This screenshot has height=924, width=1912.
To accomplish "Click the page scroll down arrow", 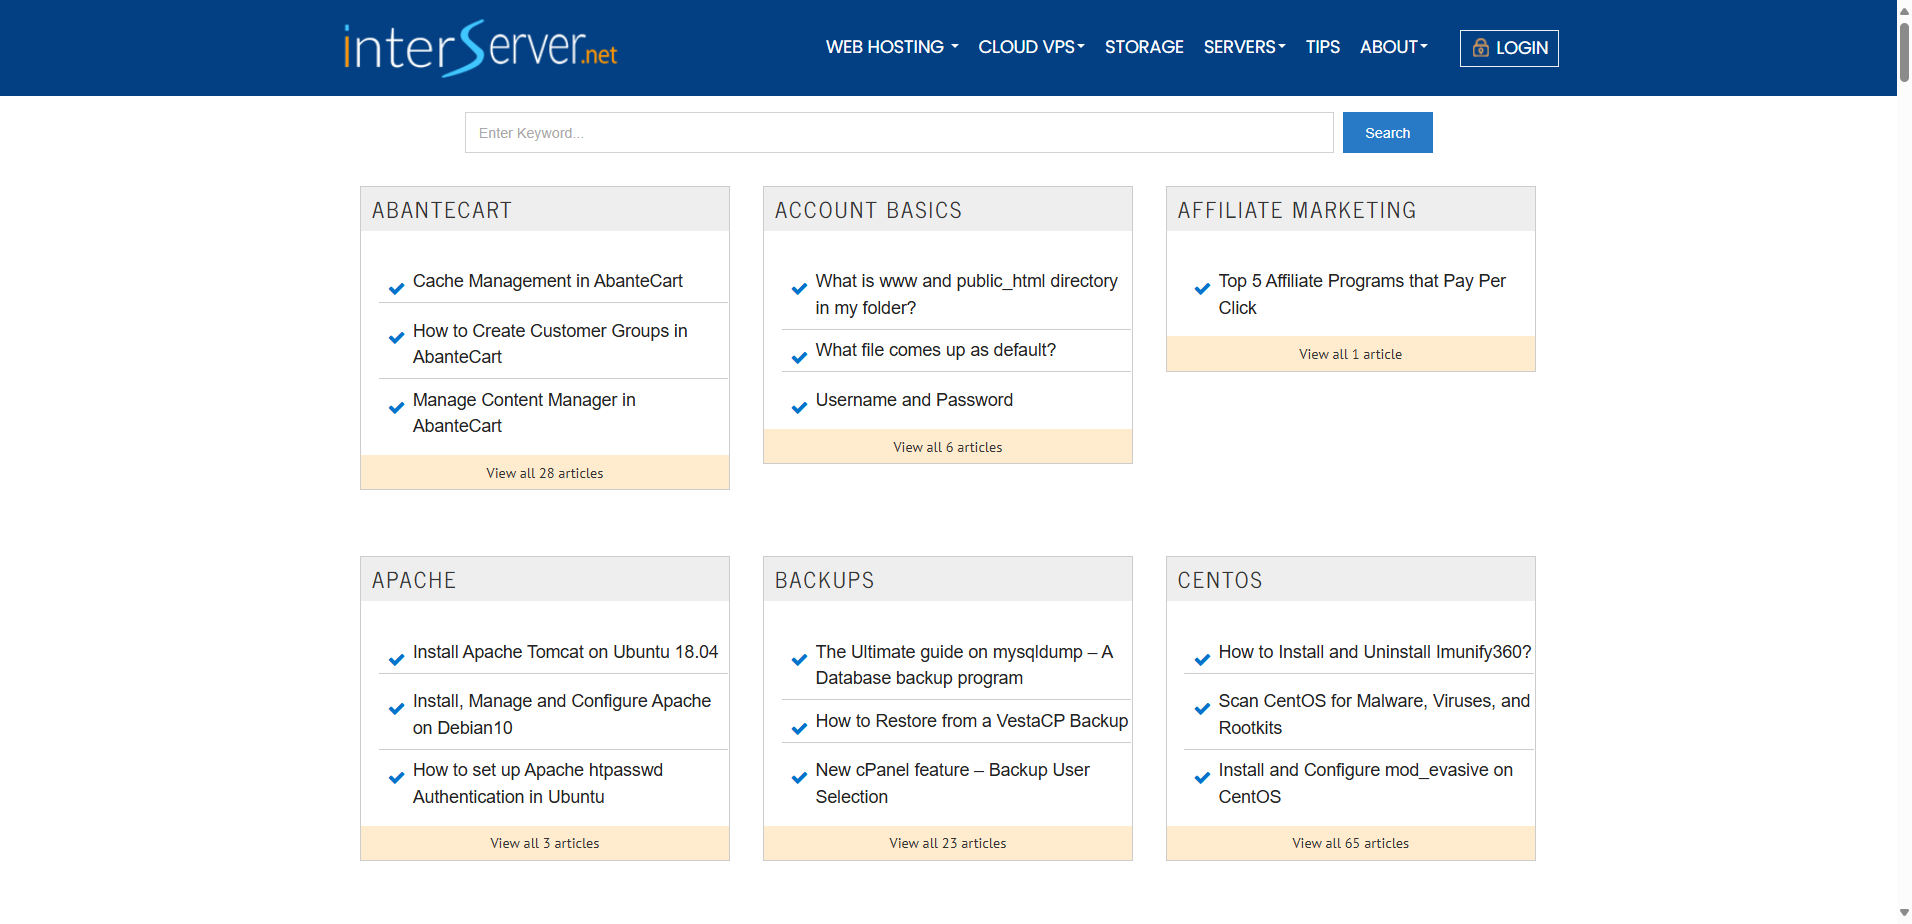I will [x=1904, y=913].
